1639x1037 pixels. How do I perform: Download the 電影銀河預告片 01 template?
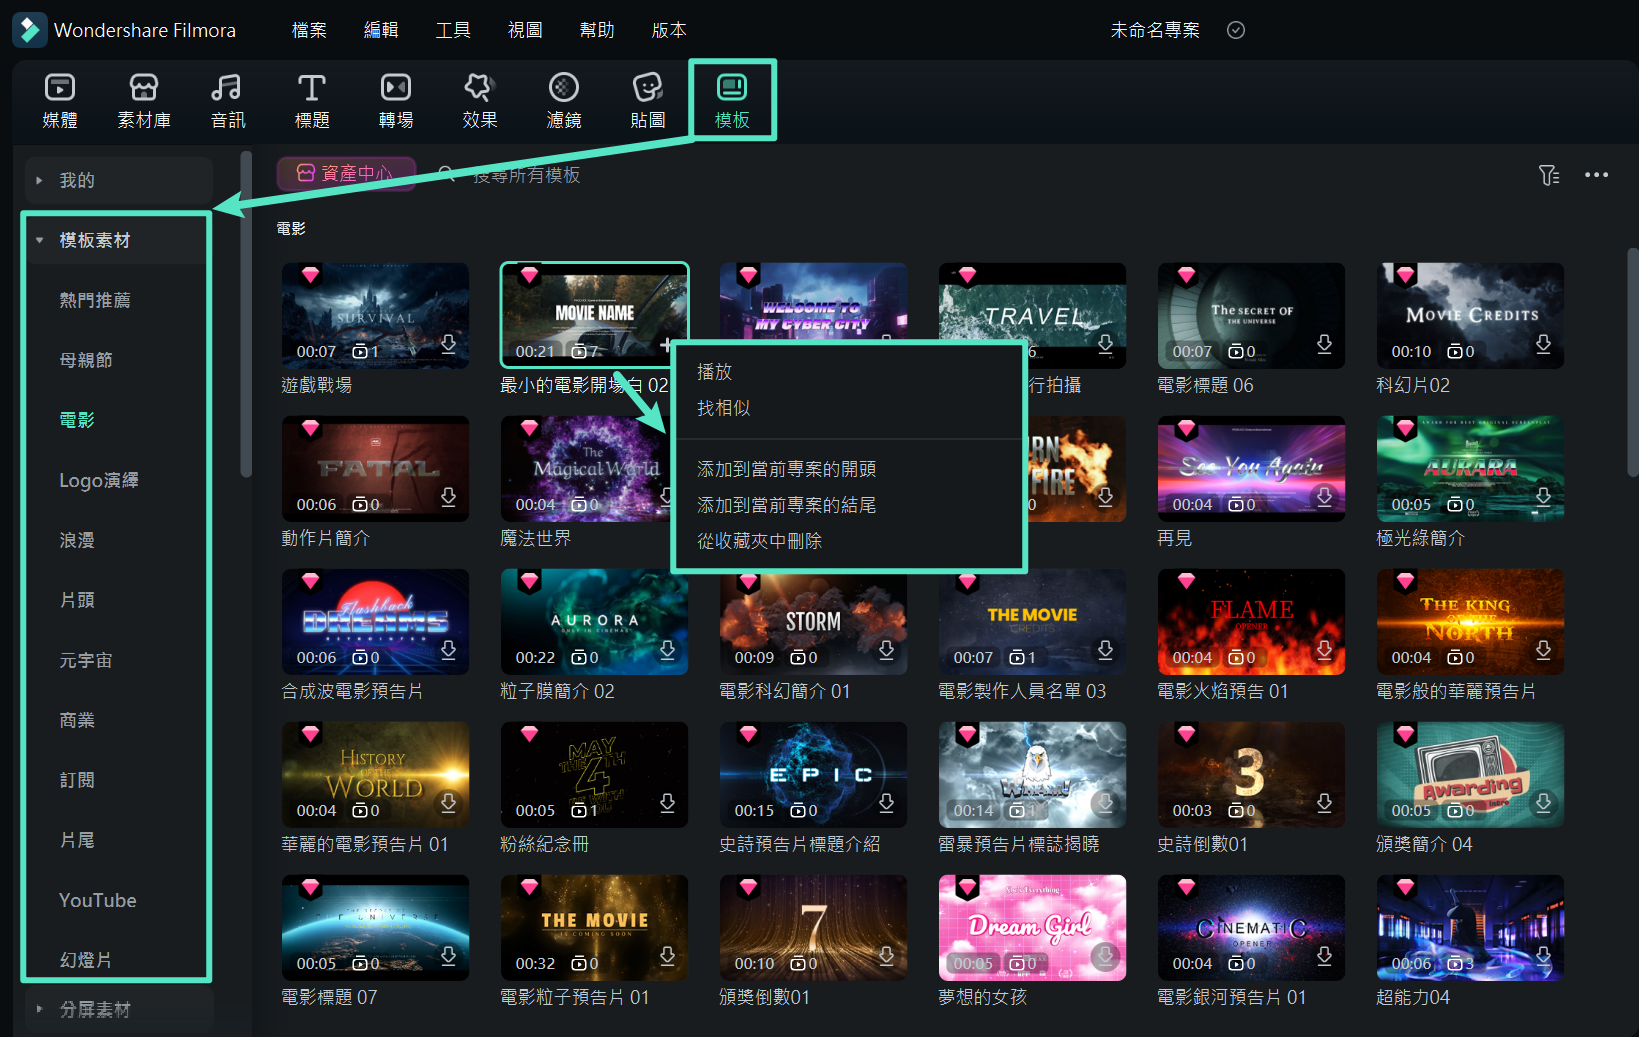1324,956
